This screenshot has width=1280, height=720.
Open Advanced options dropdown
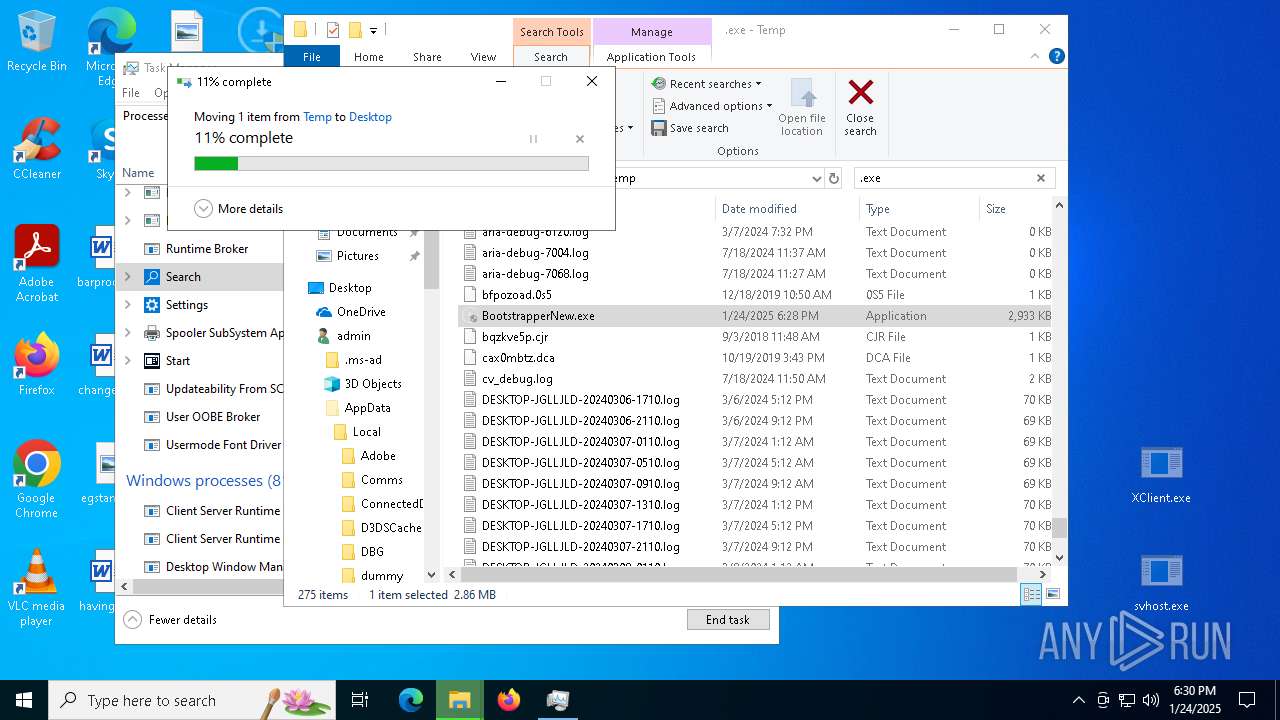[x=711, y=106]
